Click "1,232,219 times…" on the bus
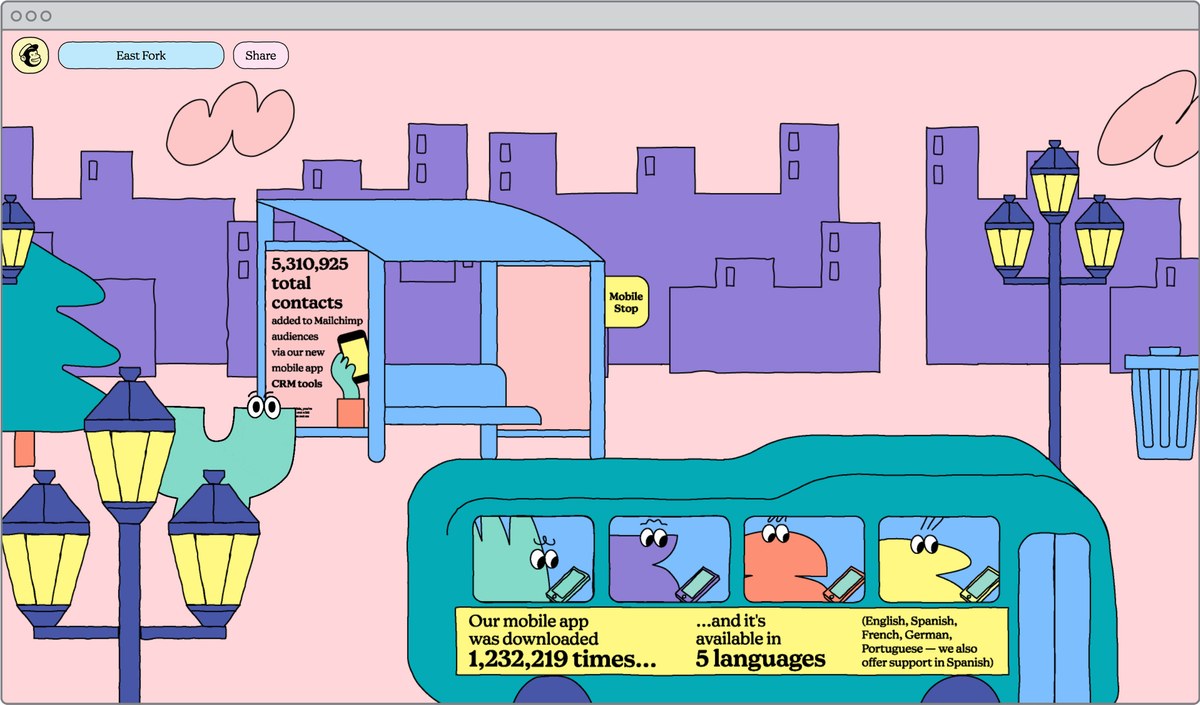 pyautogui.click(x=563, y=659)
